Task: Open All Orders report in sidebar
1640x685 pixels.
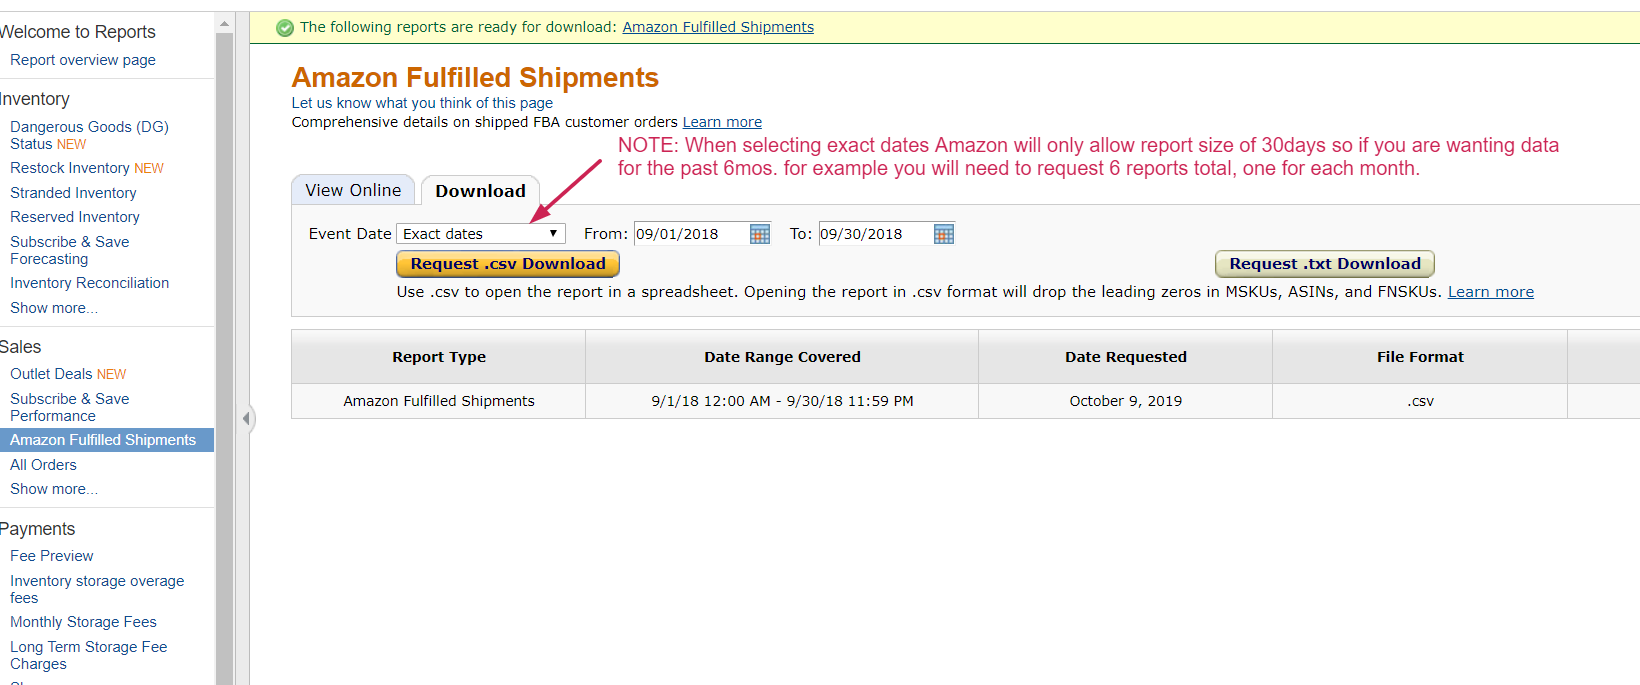Action: click(x=43, y=465)
